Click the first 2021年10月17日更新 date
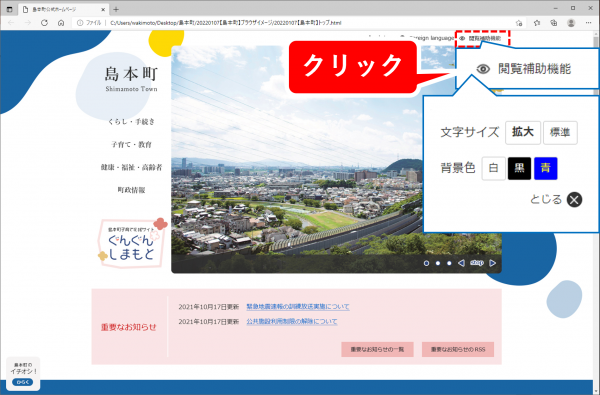The height and width of the screenshot is (395, 600). pyautogui.click(x=209, y=307)
